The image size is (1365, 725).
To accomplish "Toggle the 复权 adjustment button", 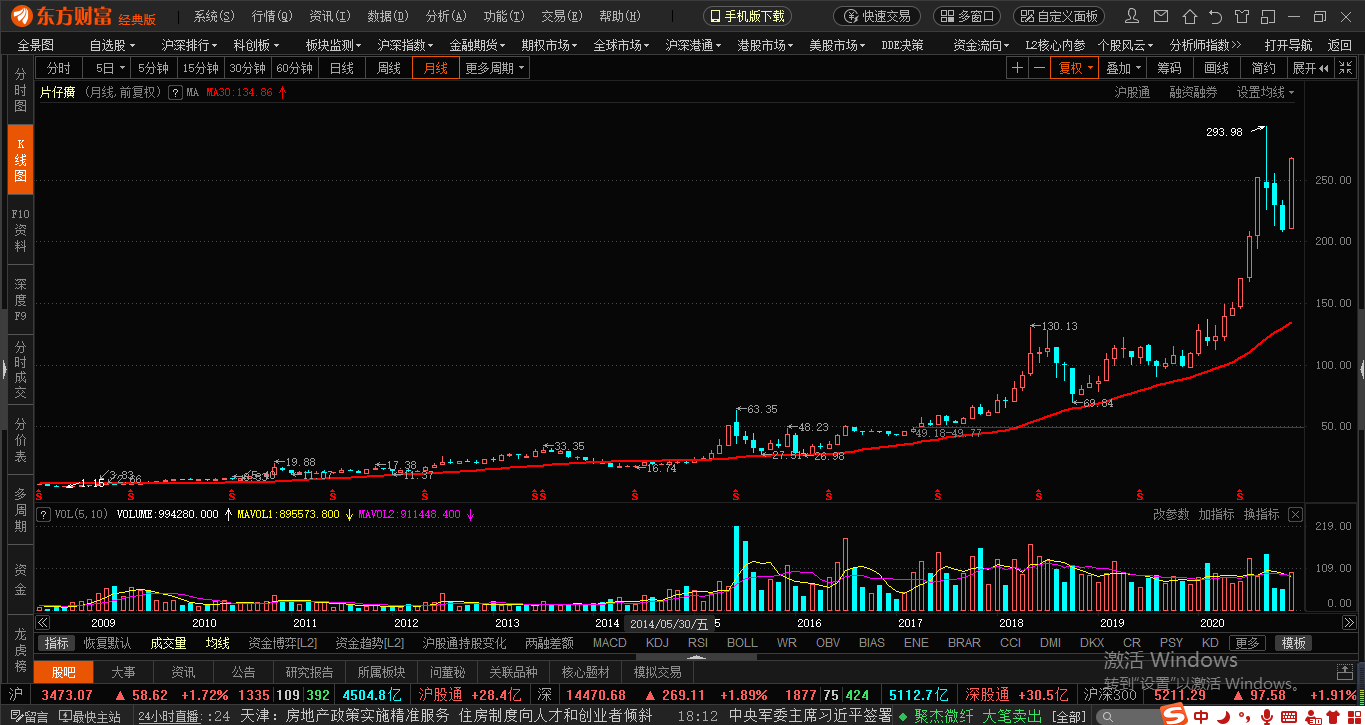I will tap(1076, 68).
